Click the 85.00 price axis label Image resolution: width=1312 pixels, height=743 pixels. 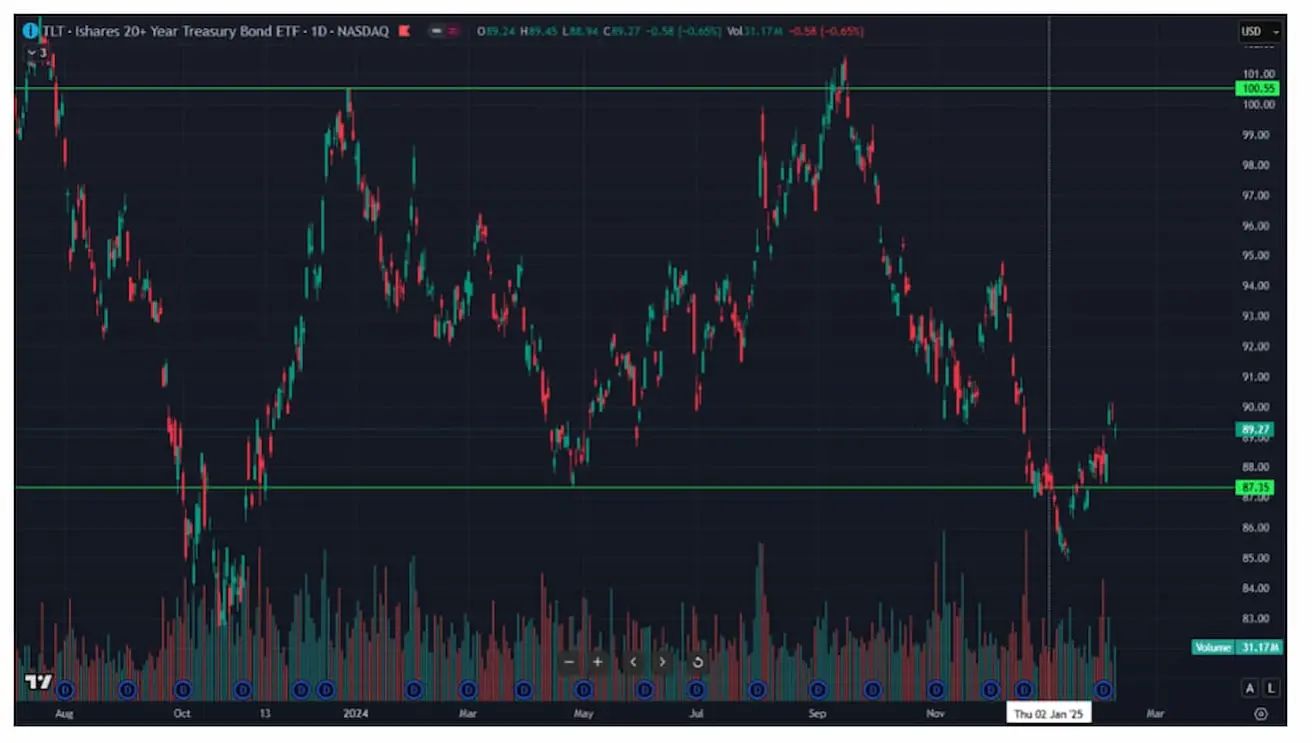(x=1258, y=558)
